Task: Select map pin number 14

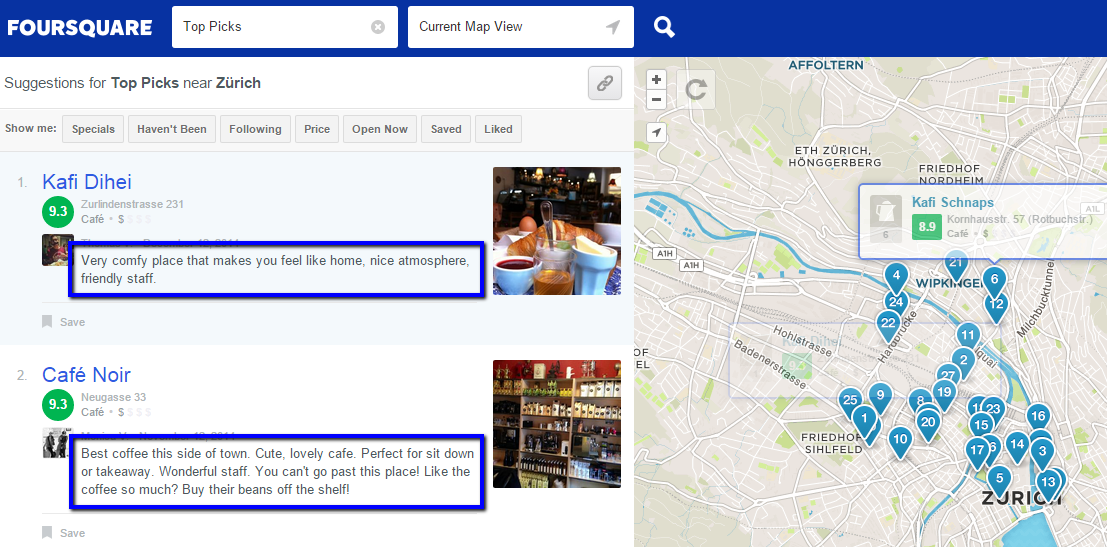Action: [1017, 445]
